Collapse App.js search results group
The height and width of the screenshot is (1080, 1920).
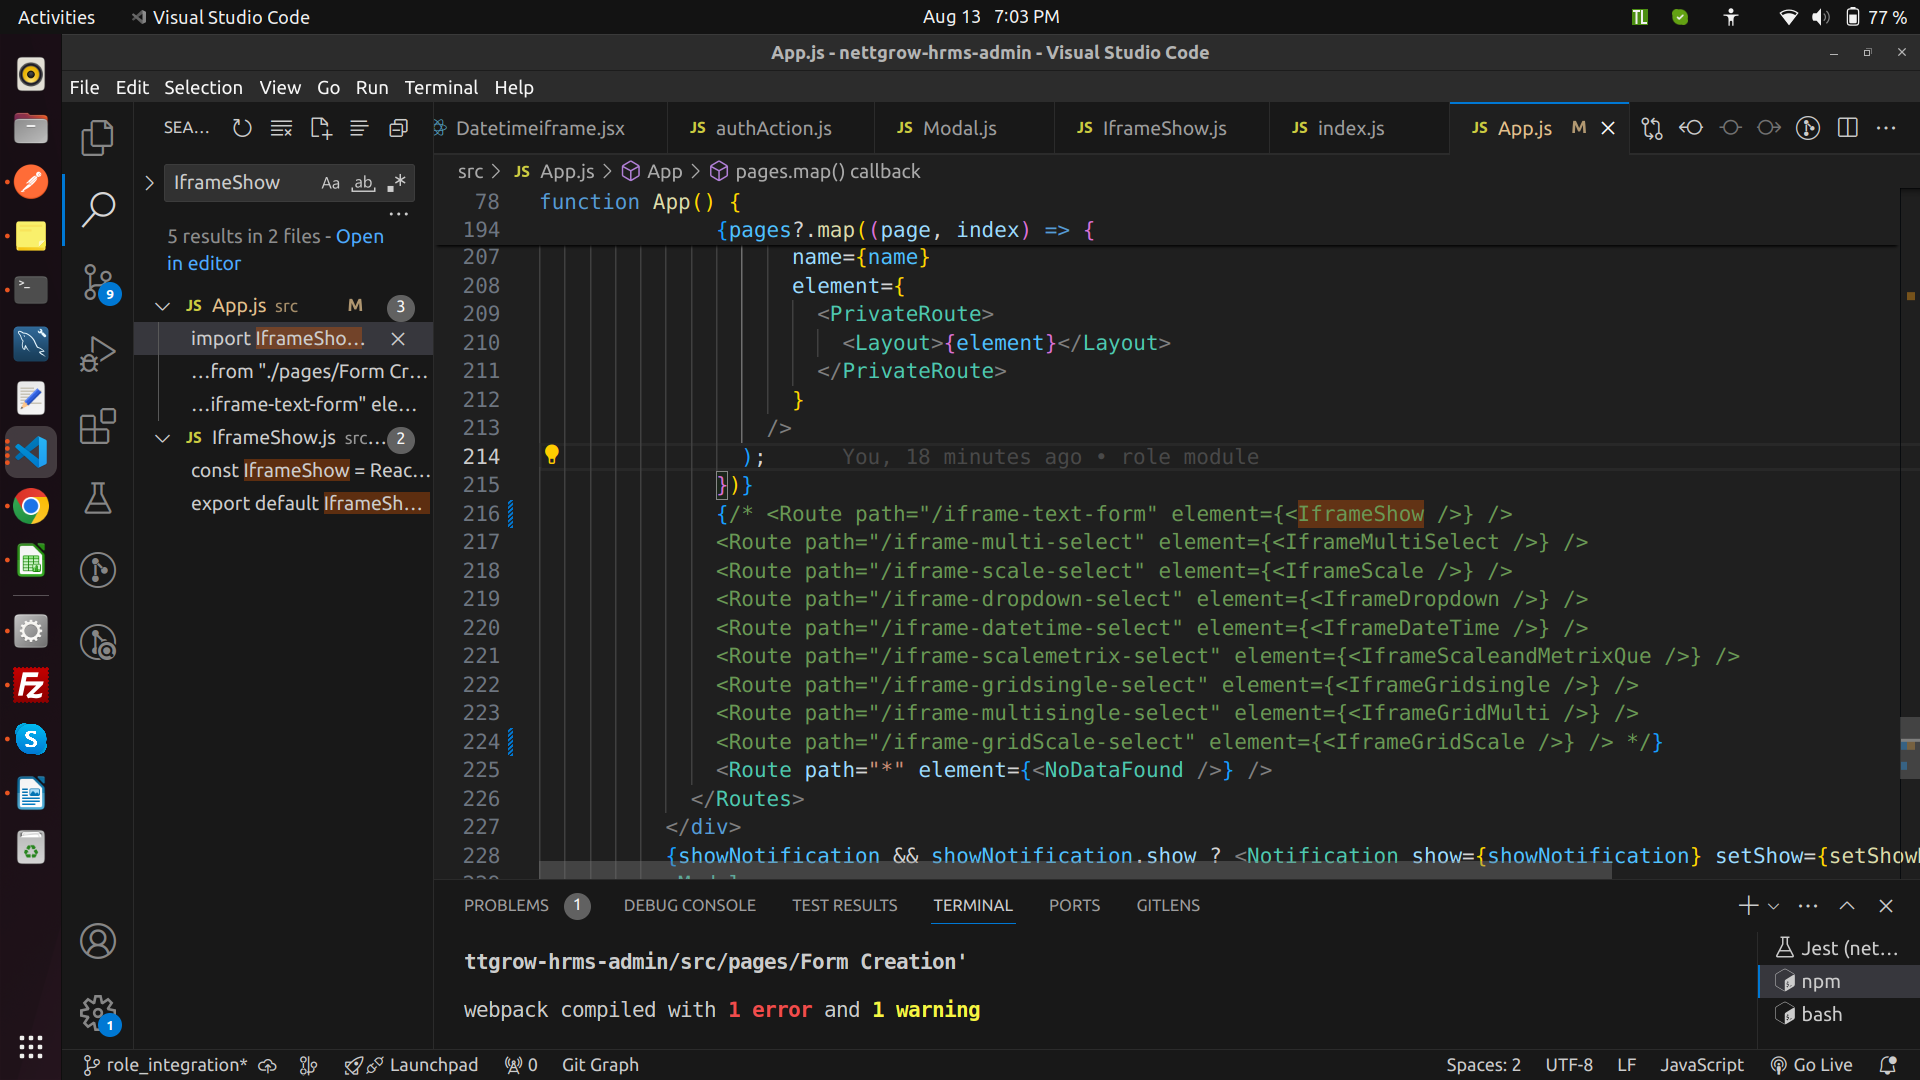(x=162, y=306)
